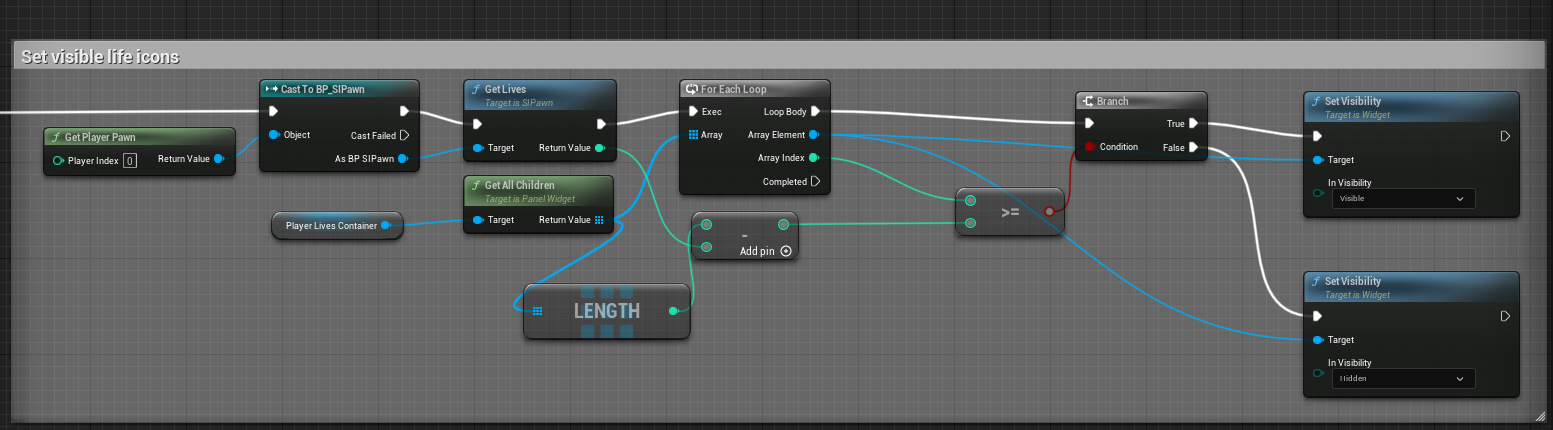Viewport: 1553px width, 430px height.
Task: Click the Player Index value field
Action: (130, 160)
